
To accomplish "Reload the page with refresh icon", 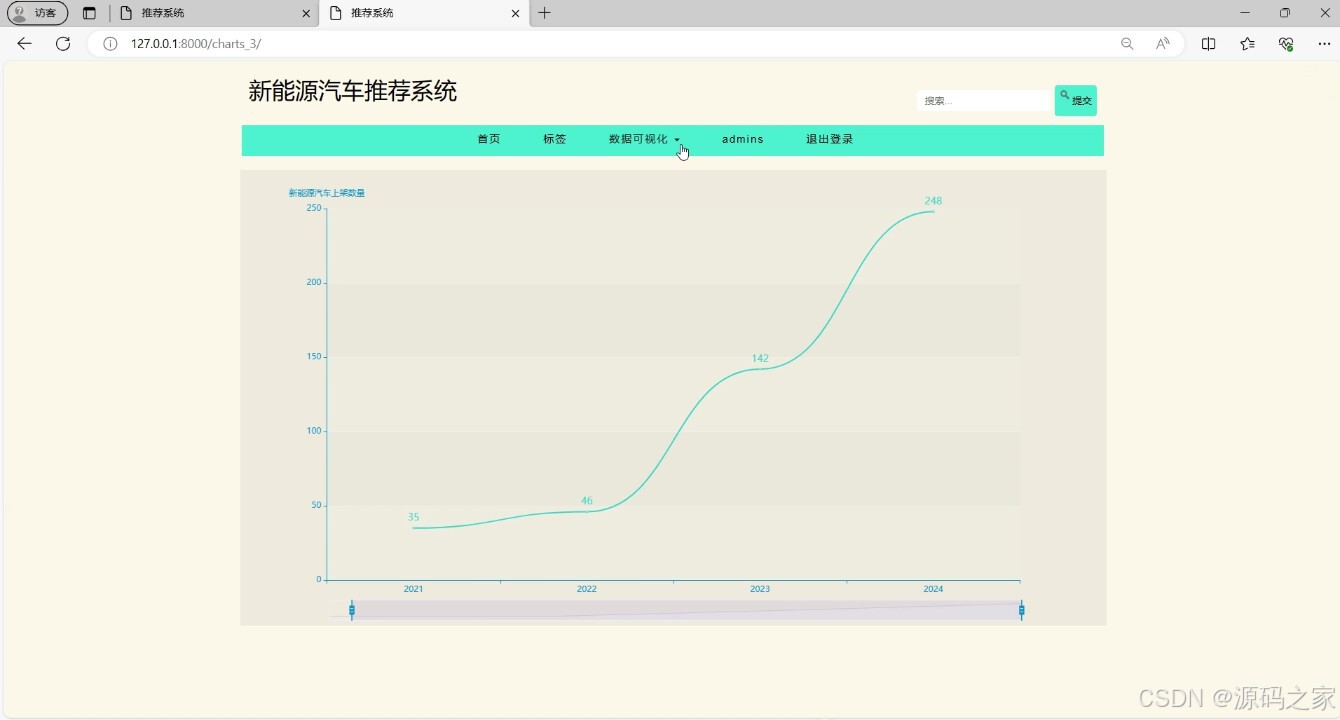I will coord(63,44).
